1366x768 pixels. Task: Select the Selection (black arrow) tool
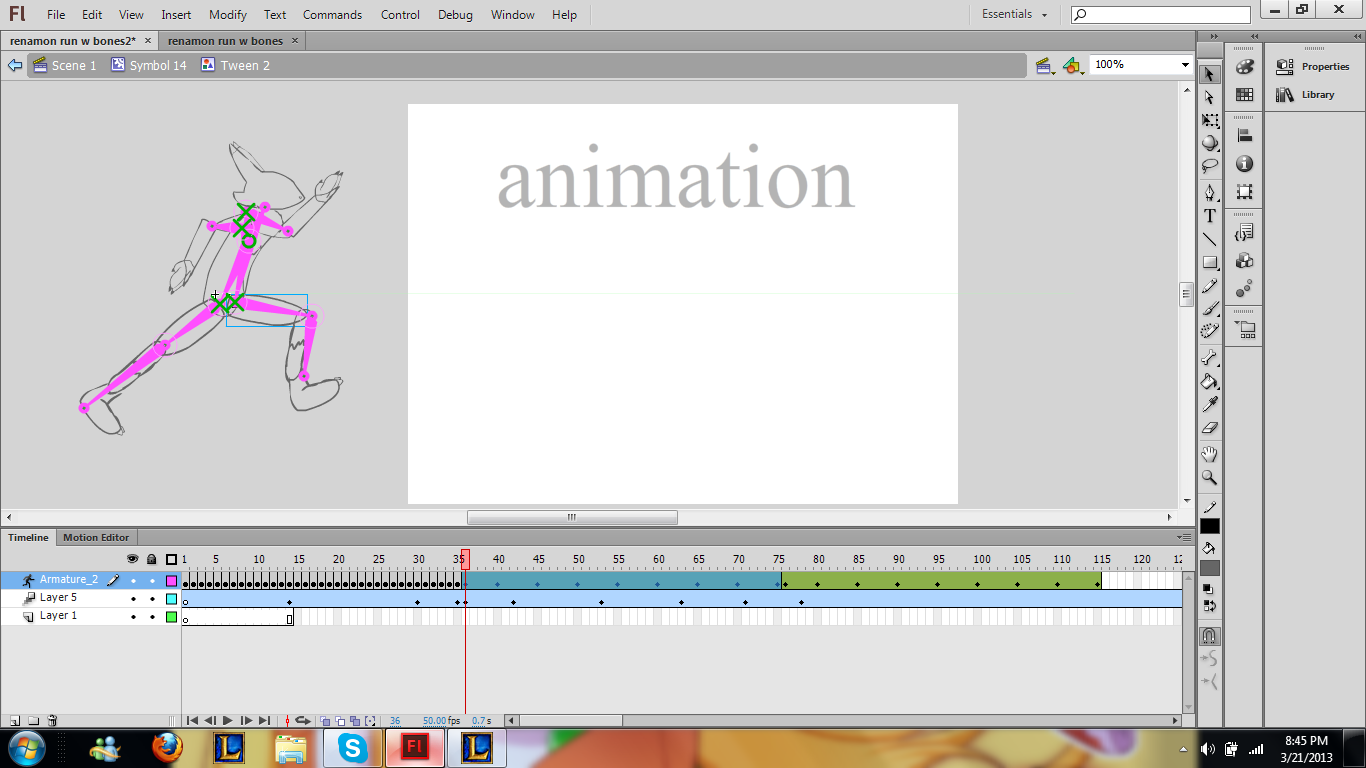pyautogui.click(x=1209, y=75)
